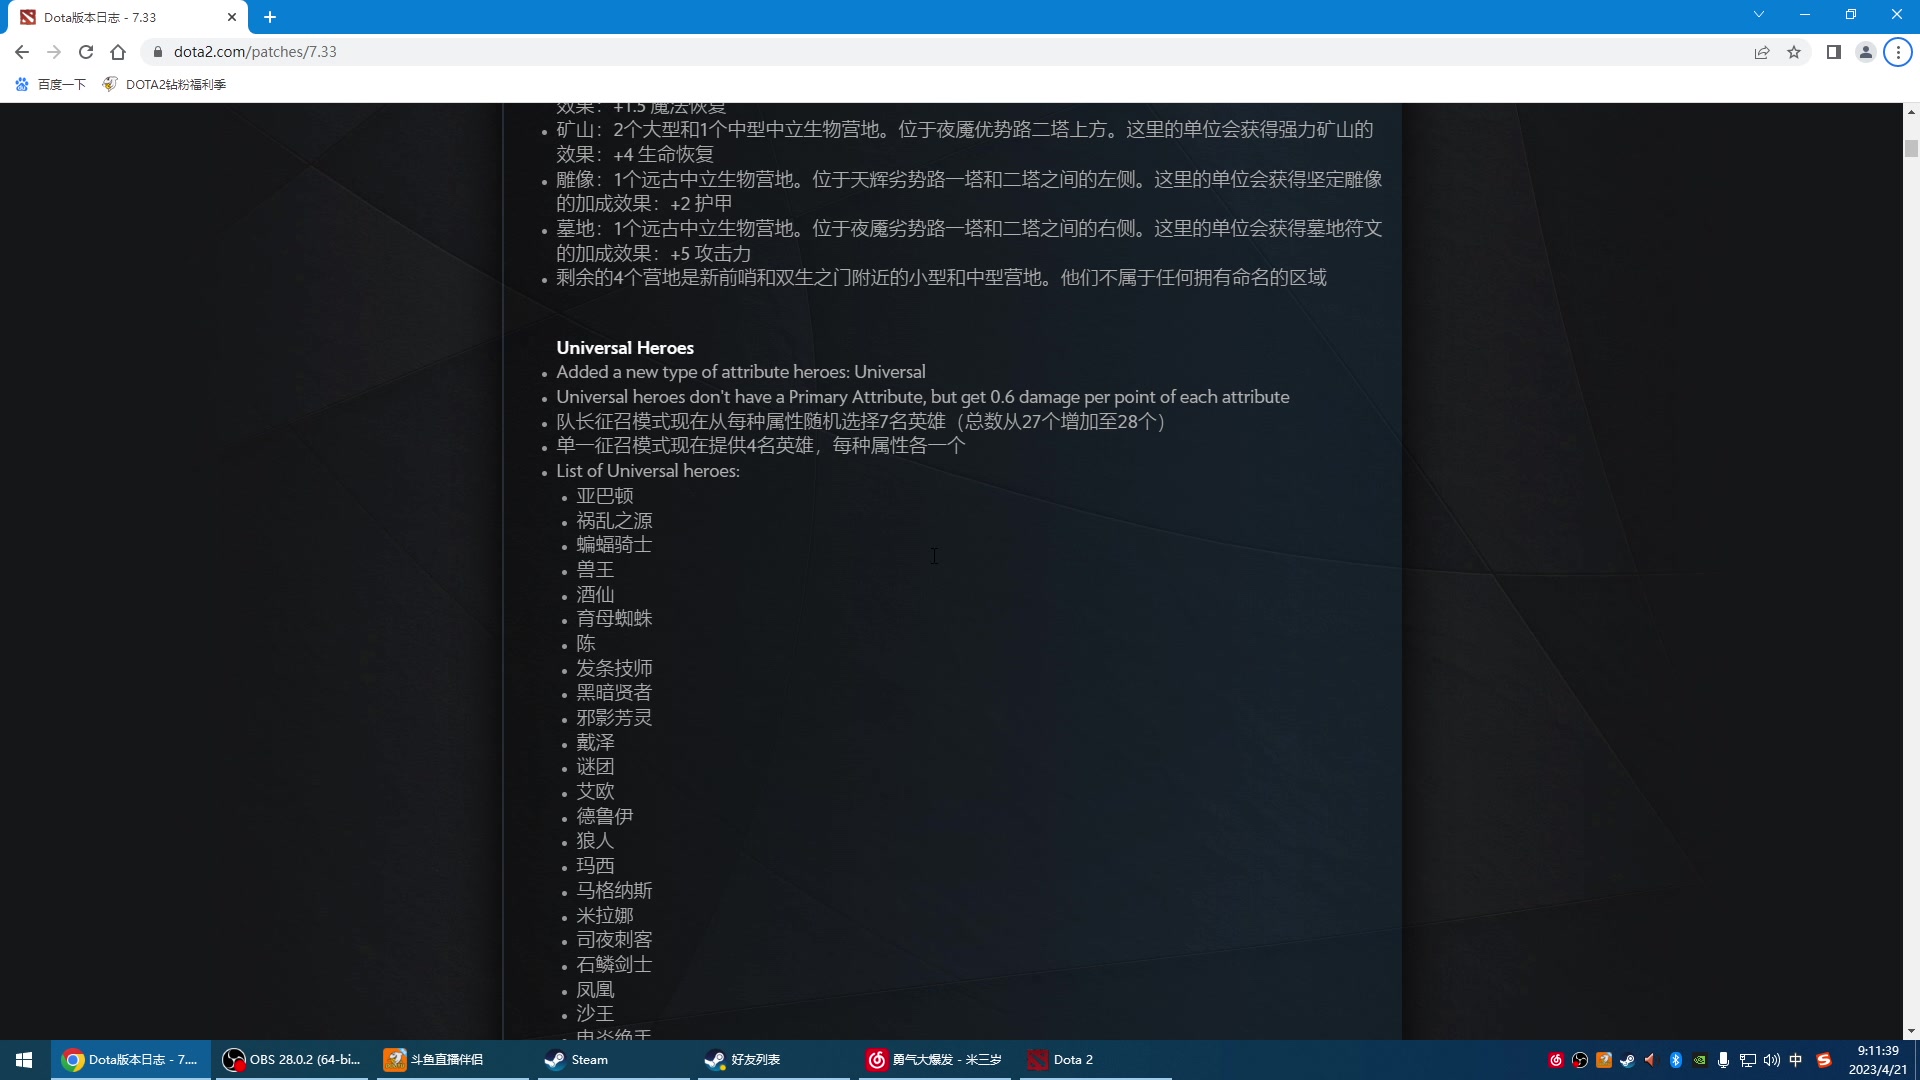1920x1080 pixels.
Task: Open the browser side panel
Action: click(1834, 52)
